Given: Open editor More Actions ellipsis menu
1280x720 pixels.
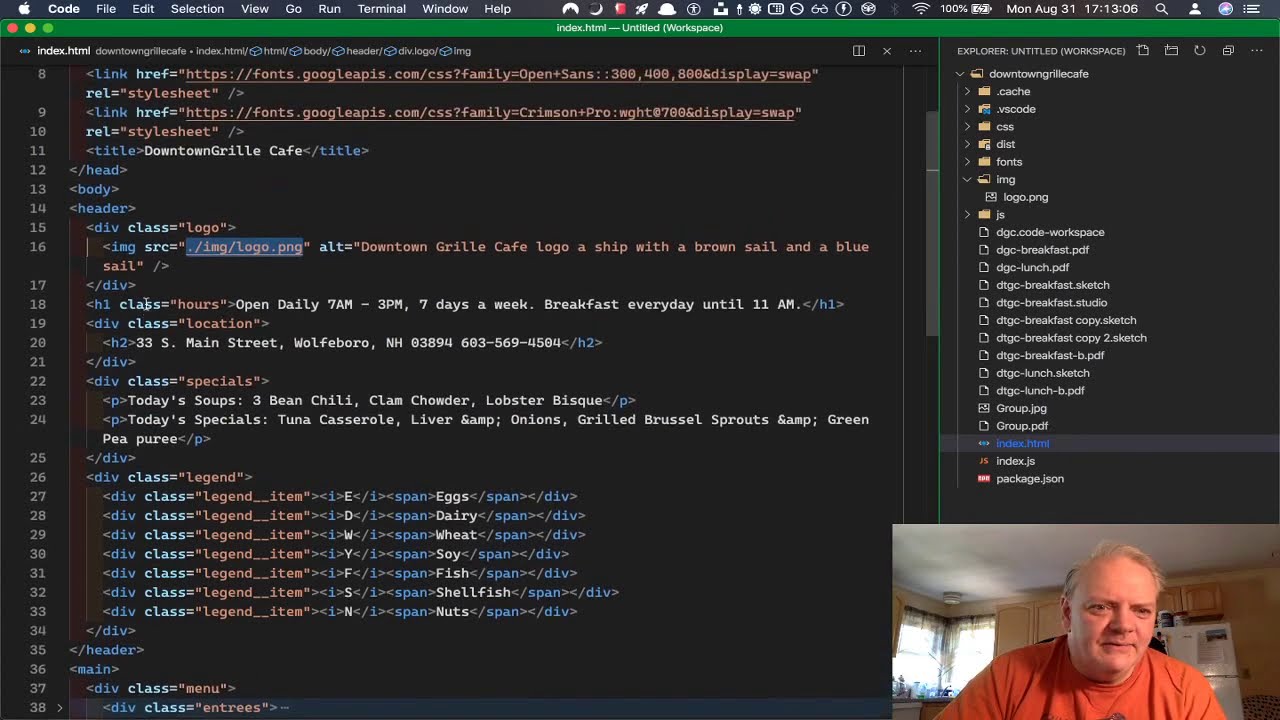Looking at the screenshot, I should (915, 51).
